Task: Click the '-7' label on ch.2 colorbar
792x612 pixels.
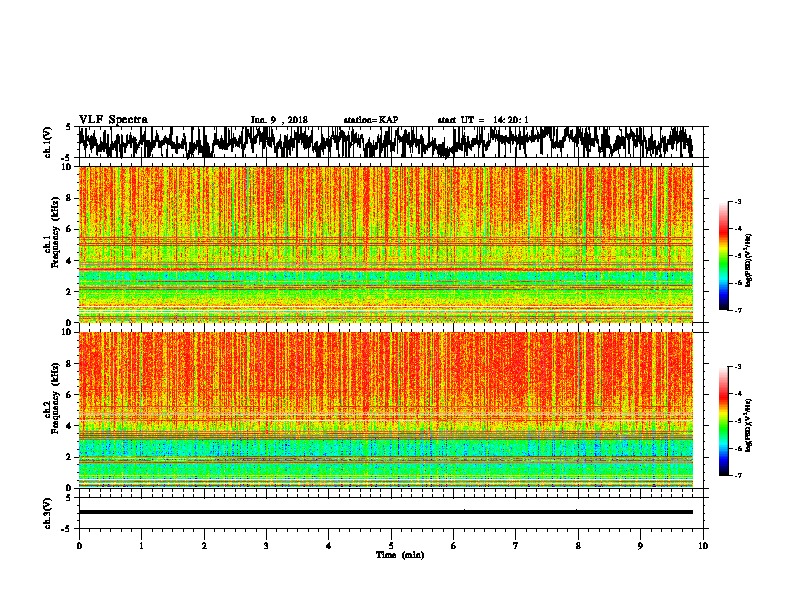Action: (x=737, y=475)
